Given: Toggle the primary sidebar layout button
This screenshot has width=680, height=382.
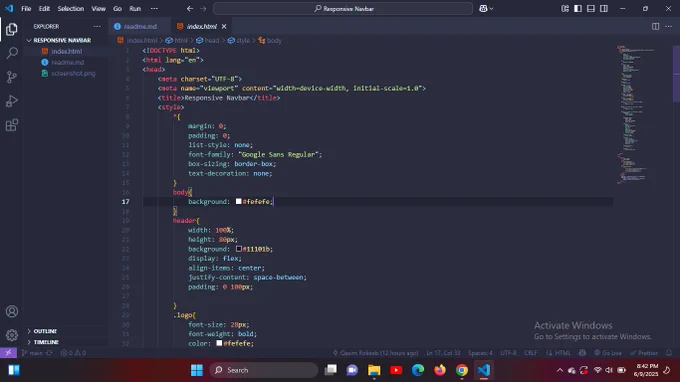Looking at the screenshot, I should 578,9.
